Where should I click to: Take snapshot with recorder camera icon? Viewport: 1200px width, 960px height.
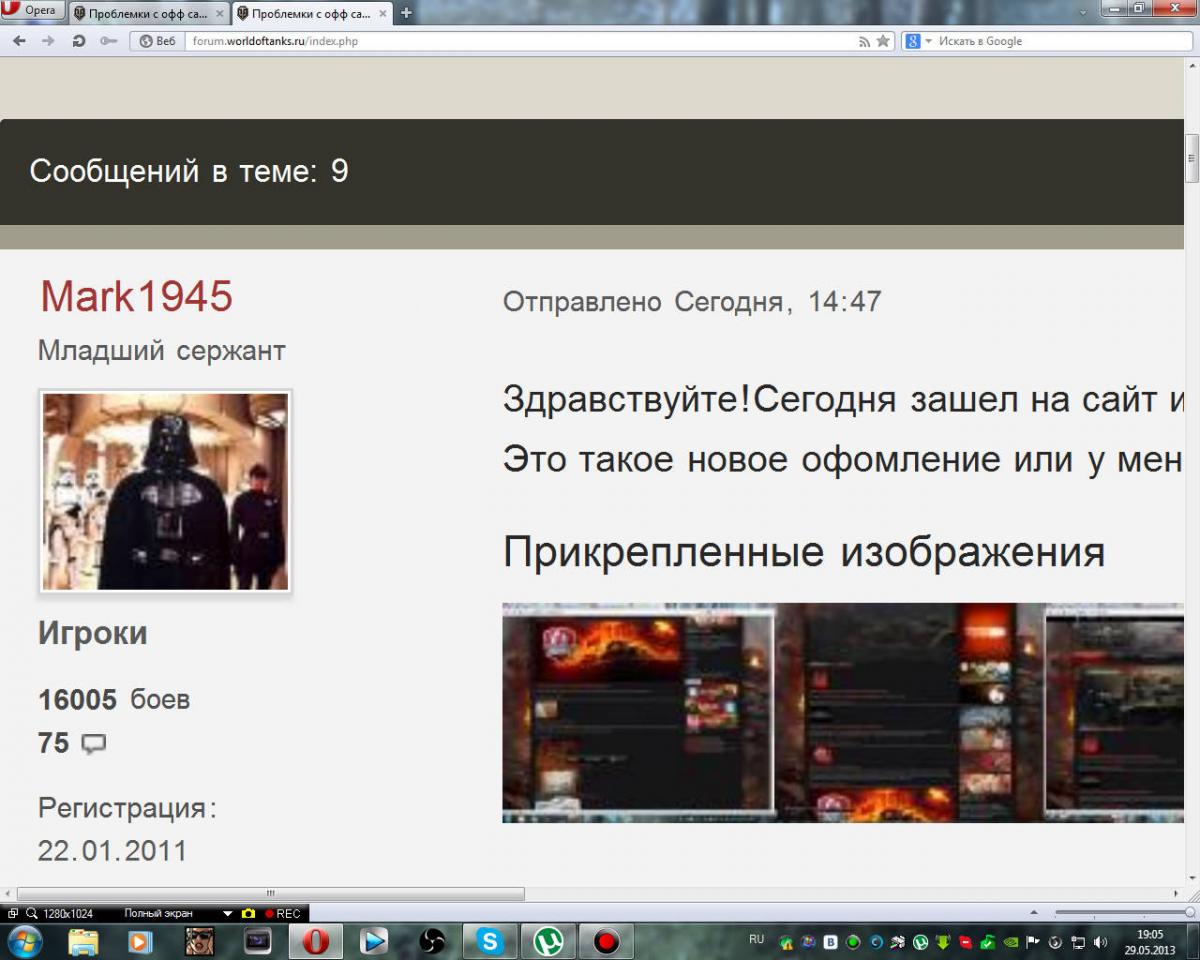point(248,914)
